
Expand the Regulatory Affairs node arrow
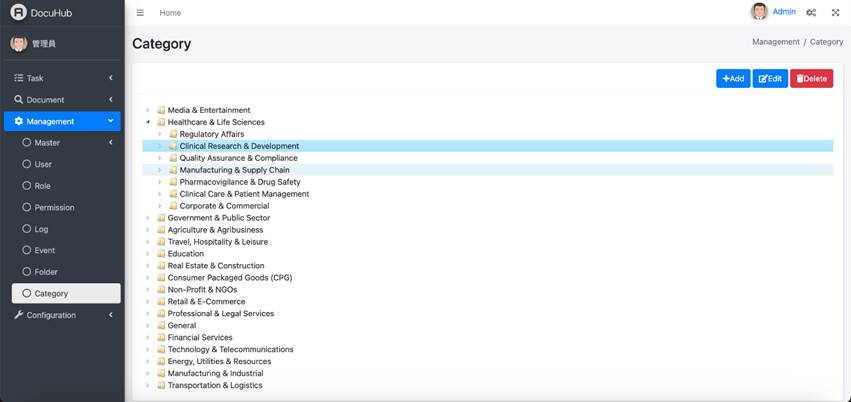pos(160,134)
